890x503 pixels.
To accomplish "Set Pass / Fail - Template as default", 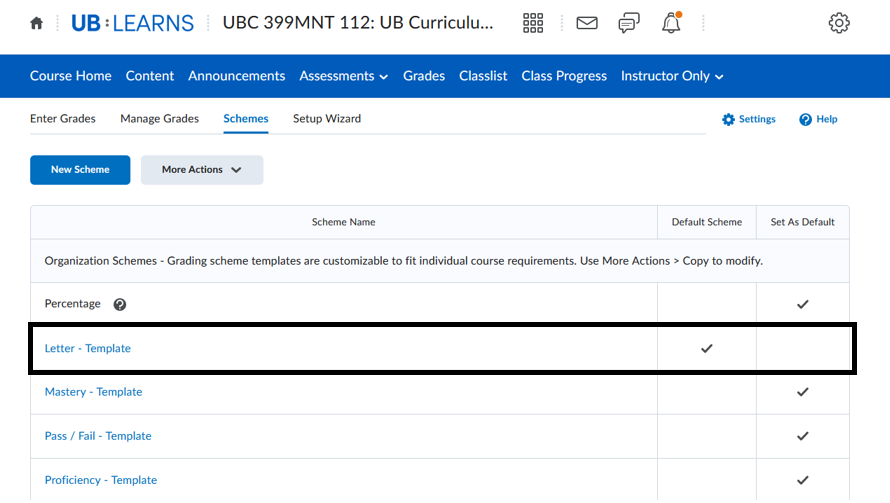I will click(x=802, y=436).
